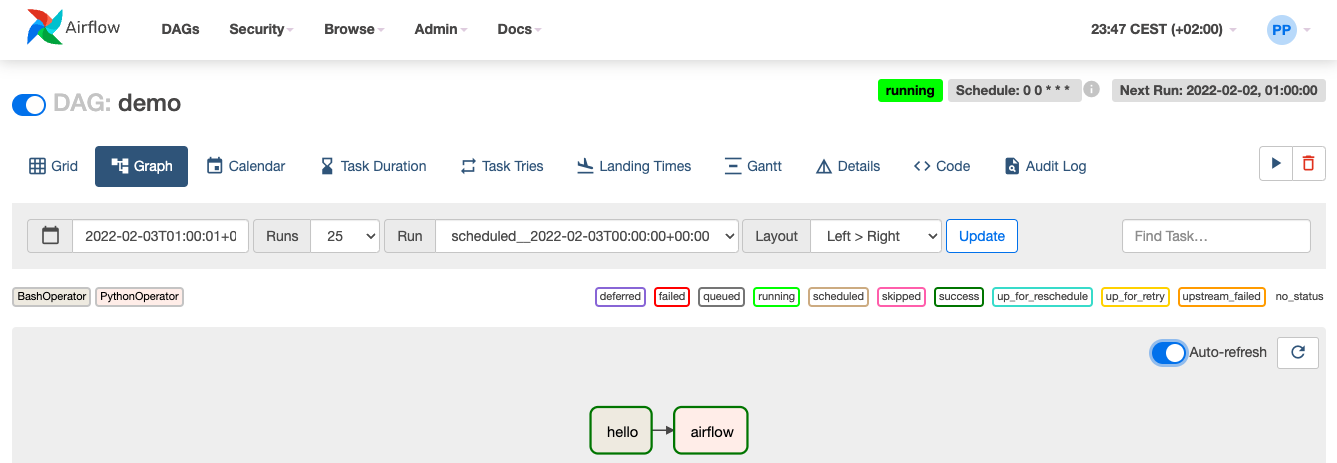Click the schedule info icon
This screenshot has height=463, width=1337.
coord(1092,90)
